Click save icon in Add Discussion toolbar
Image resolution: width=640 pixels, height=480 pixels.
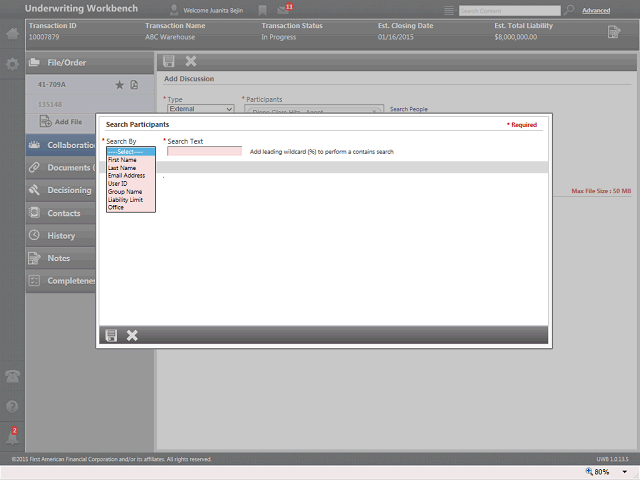[x=169, y=61]
